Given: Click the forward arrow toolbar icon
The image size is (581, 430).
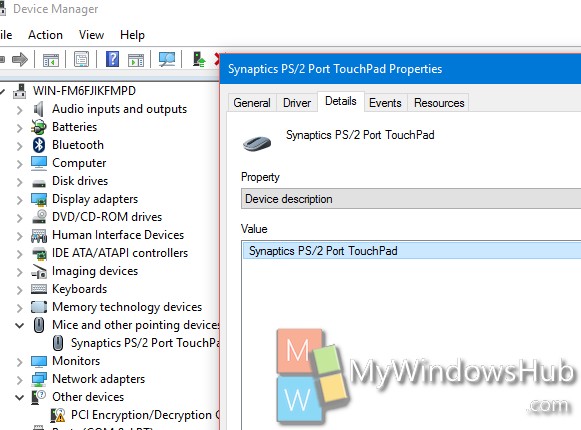Looking at the screenshot, I should tap(20, 59).
